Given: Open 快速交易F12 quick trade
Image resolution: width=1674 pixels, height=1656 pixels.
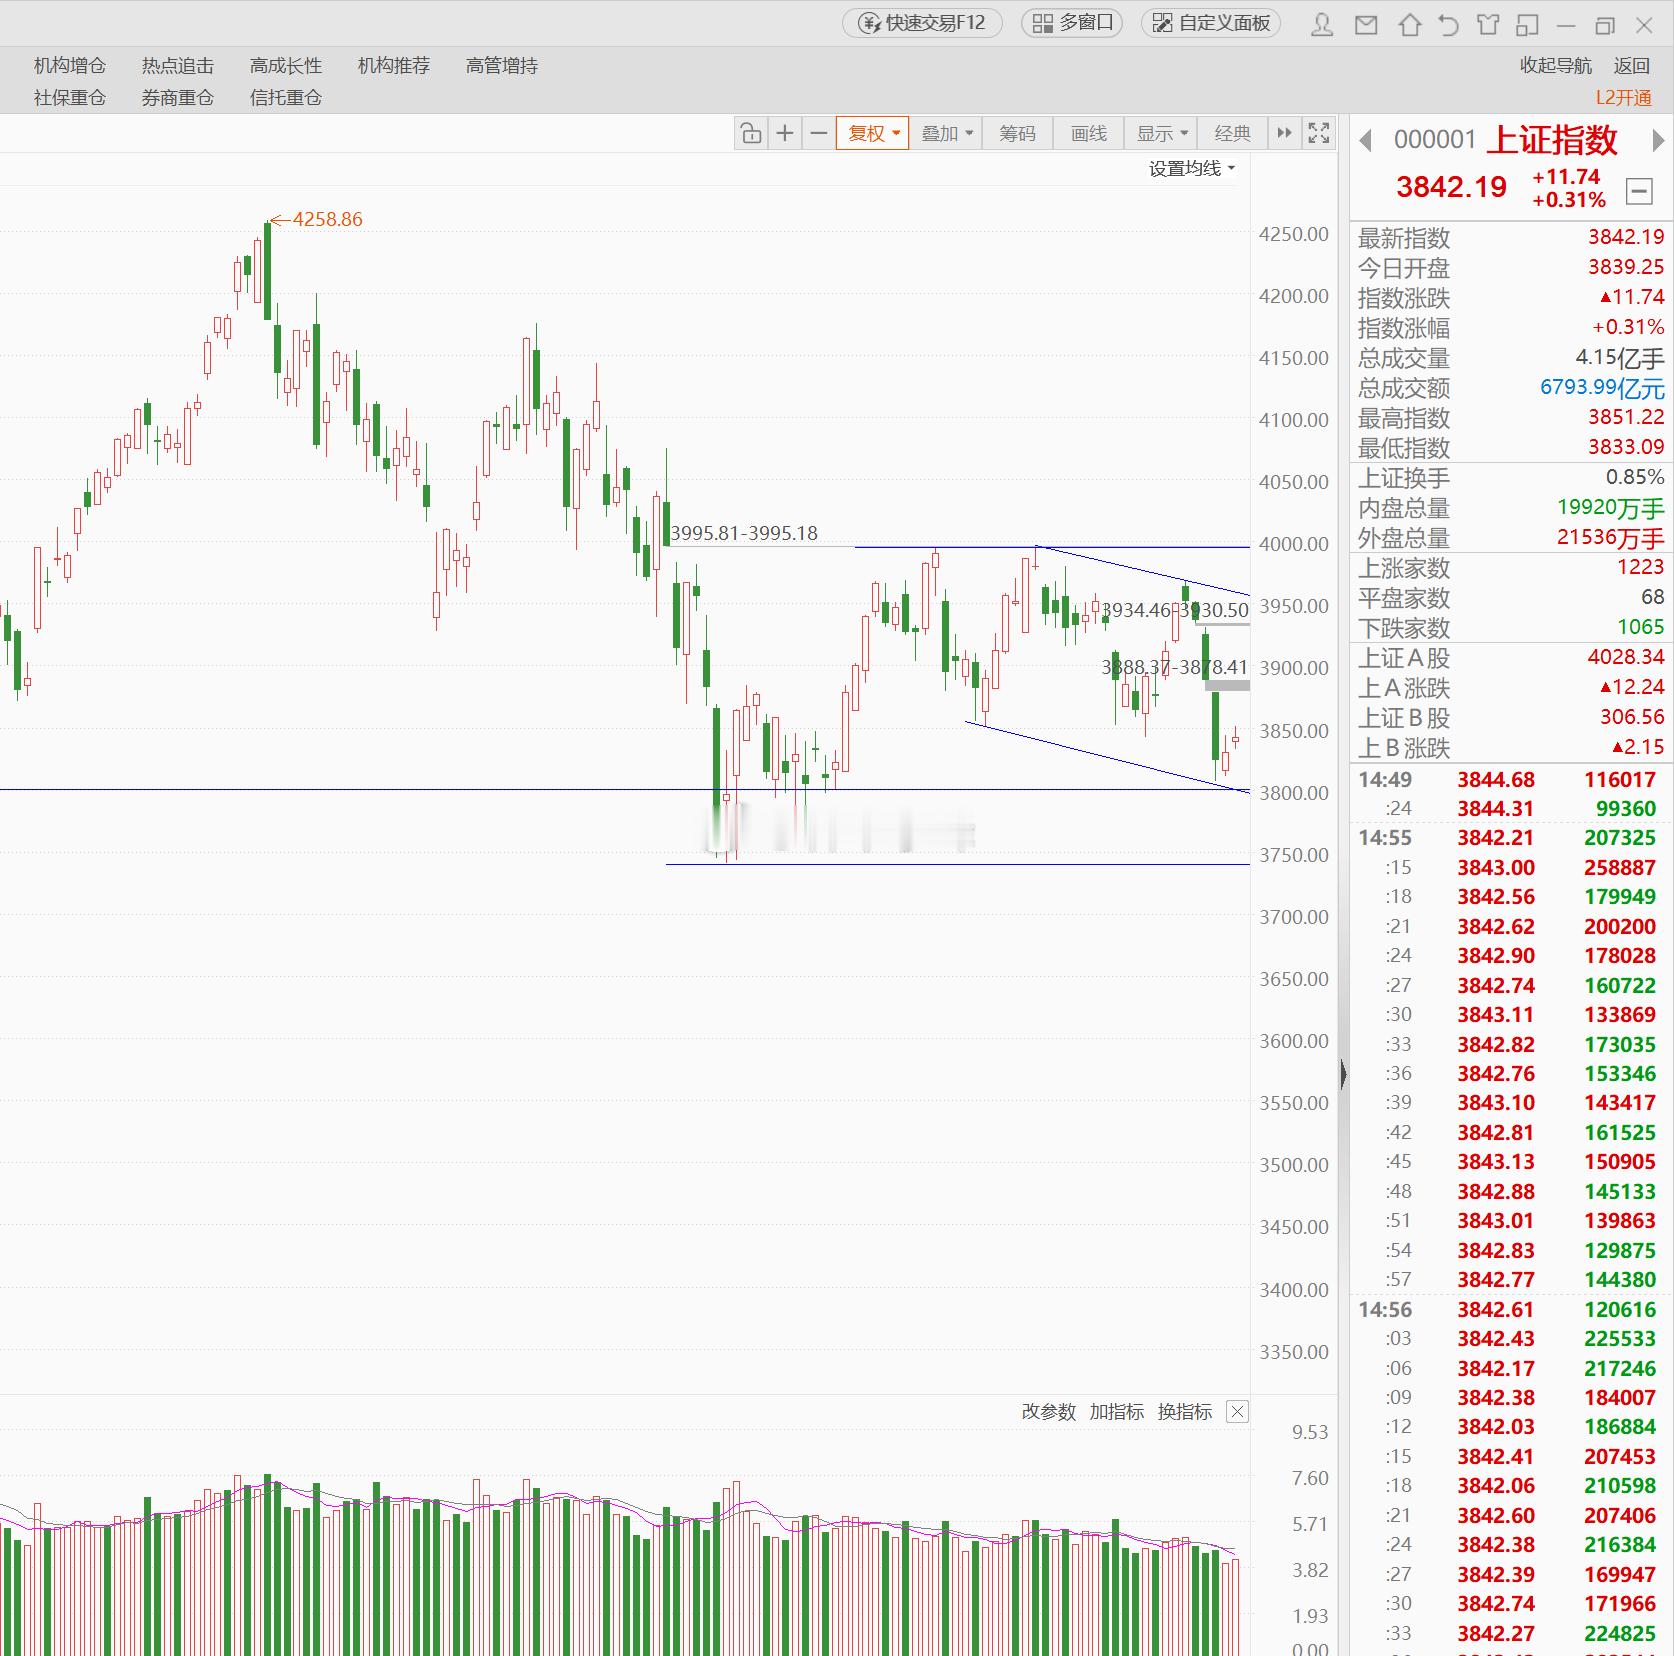Looking at the screenshot, I should [922, 23].
